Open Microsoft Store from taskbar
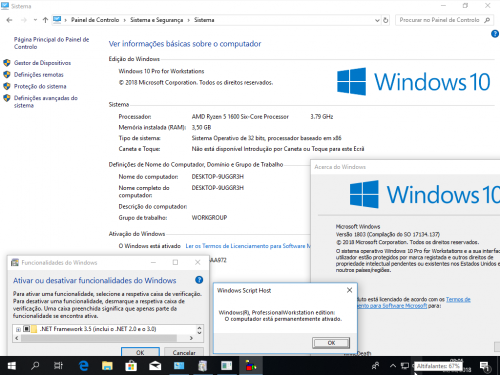 [x=131, y=366]
